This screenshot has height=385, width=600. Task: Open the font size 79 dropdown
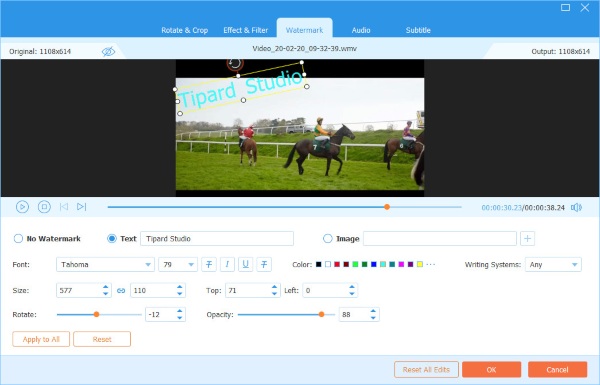pyautogui.click(x=178, y=264)
